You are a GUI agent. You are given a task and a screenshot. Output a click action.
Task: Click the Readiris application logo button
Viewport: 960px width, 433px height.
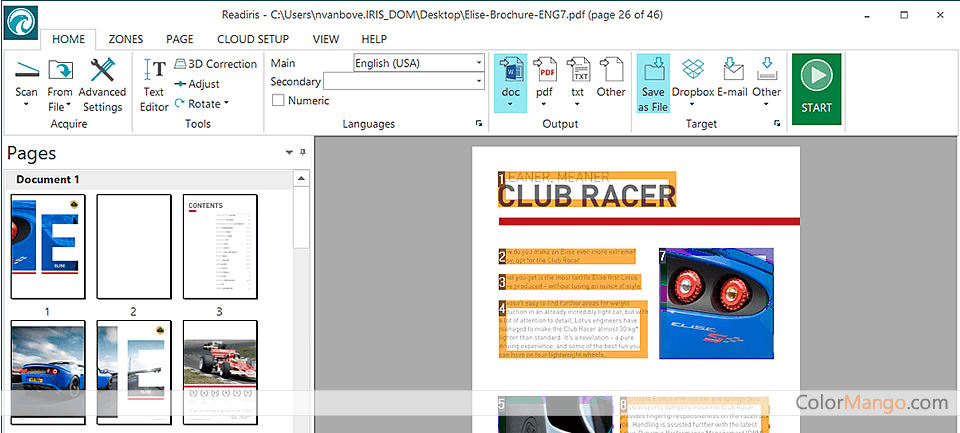point(21,23)
